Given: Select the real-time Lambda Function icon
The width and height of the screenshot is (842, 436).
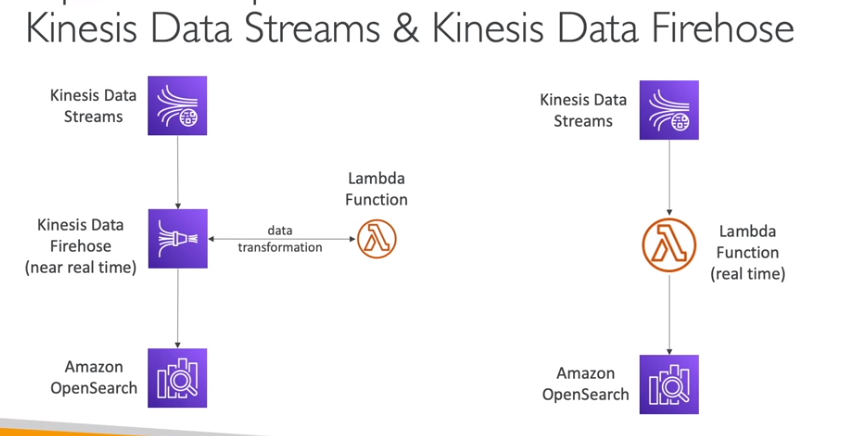Looking at the screenshot, I should [667, 246].
